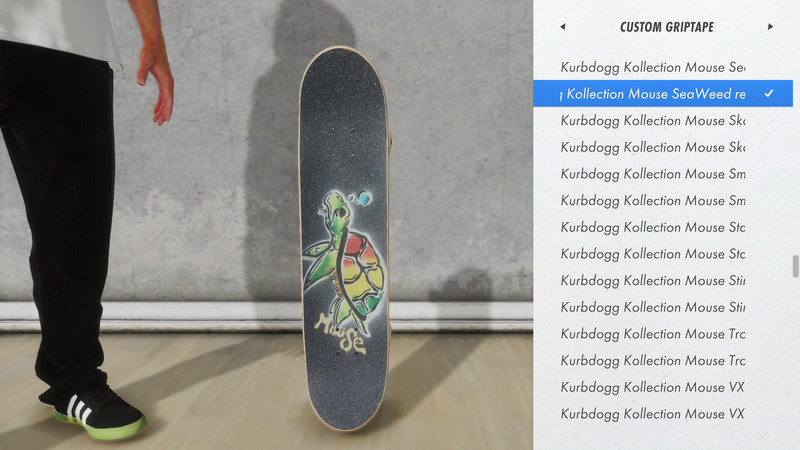
Task: Select highlighted Kollection Mouse SeaWeed entry
Action: 663,93
